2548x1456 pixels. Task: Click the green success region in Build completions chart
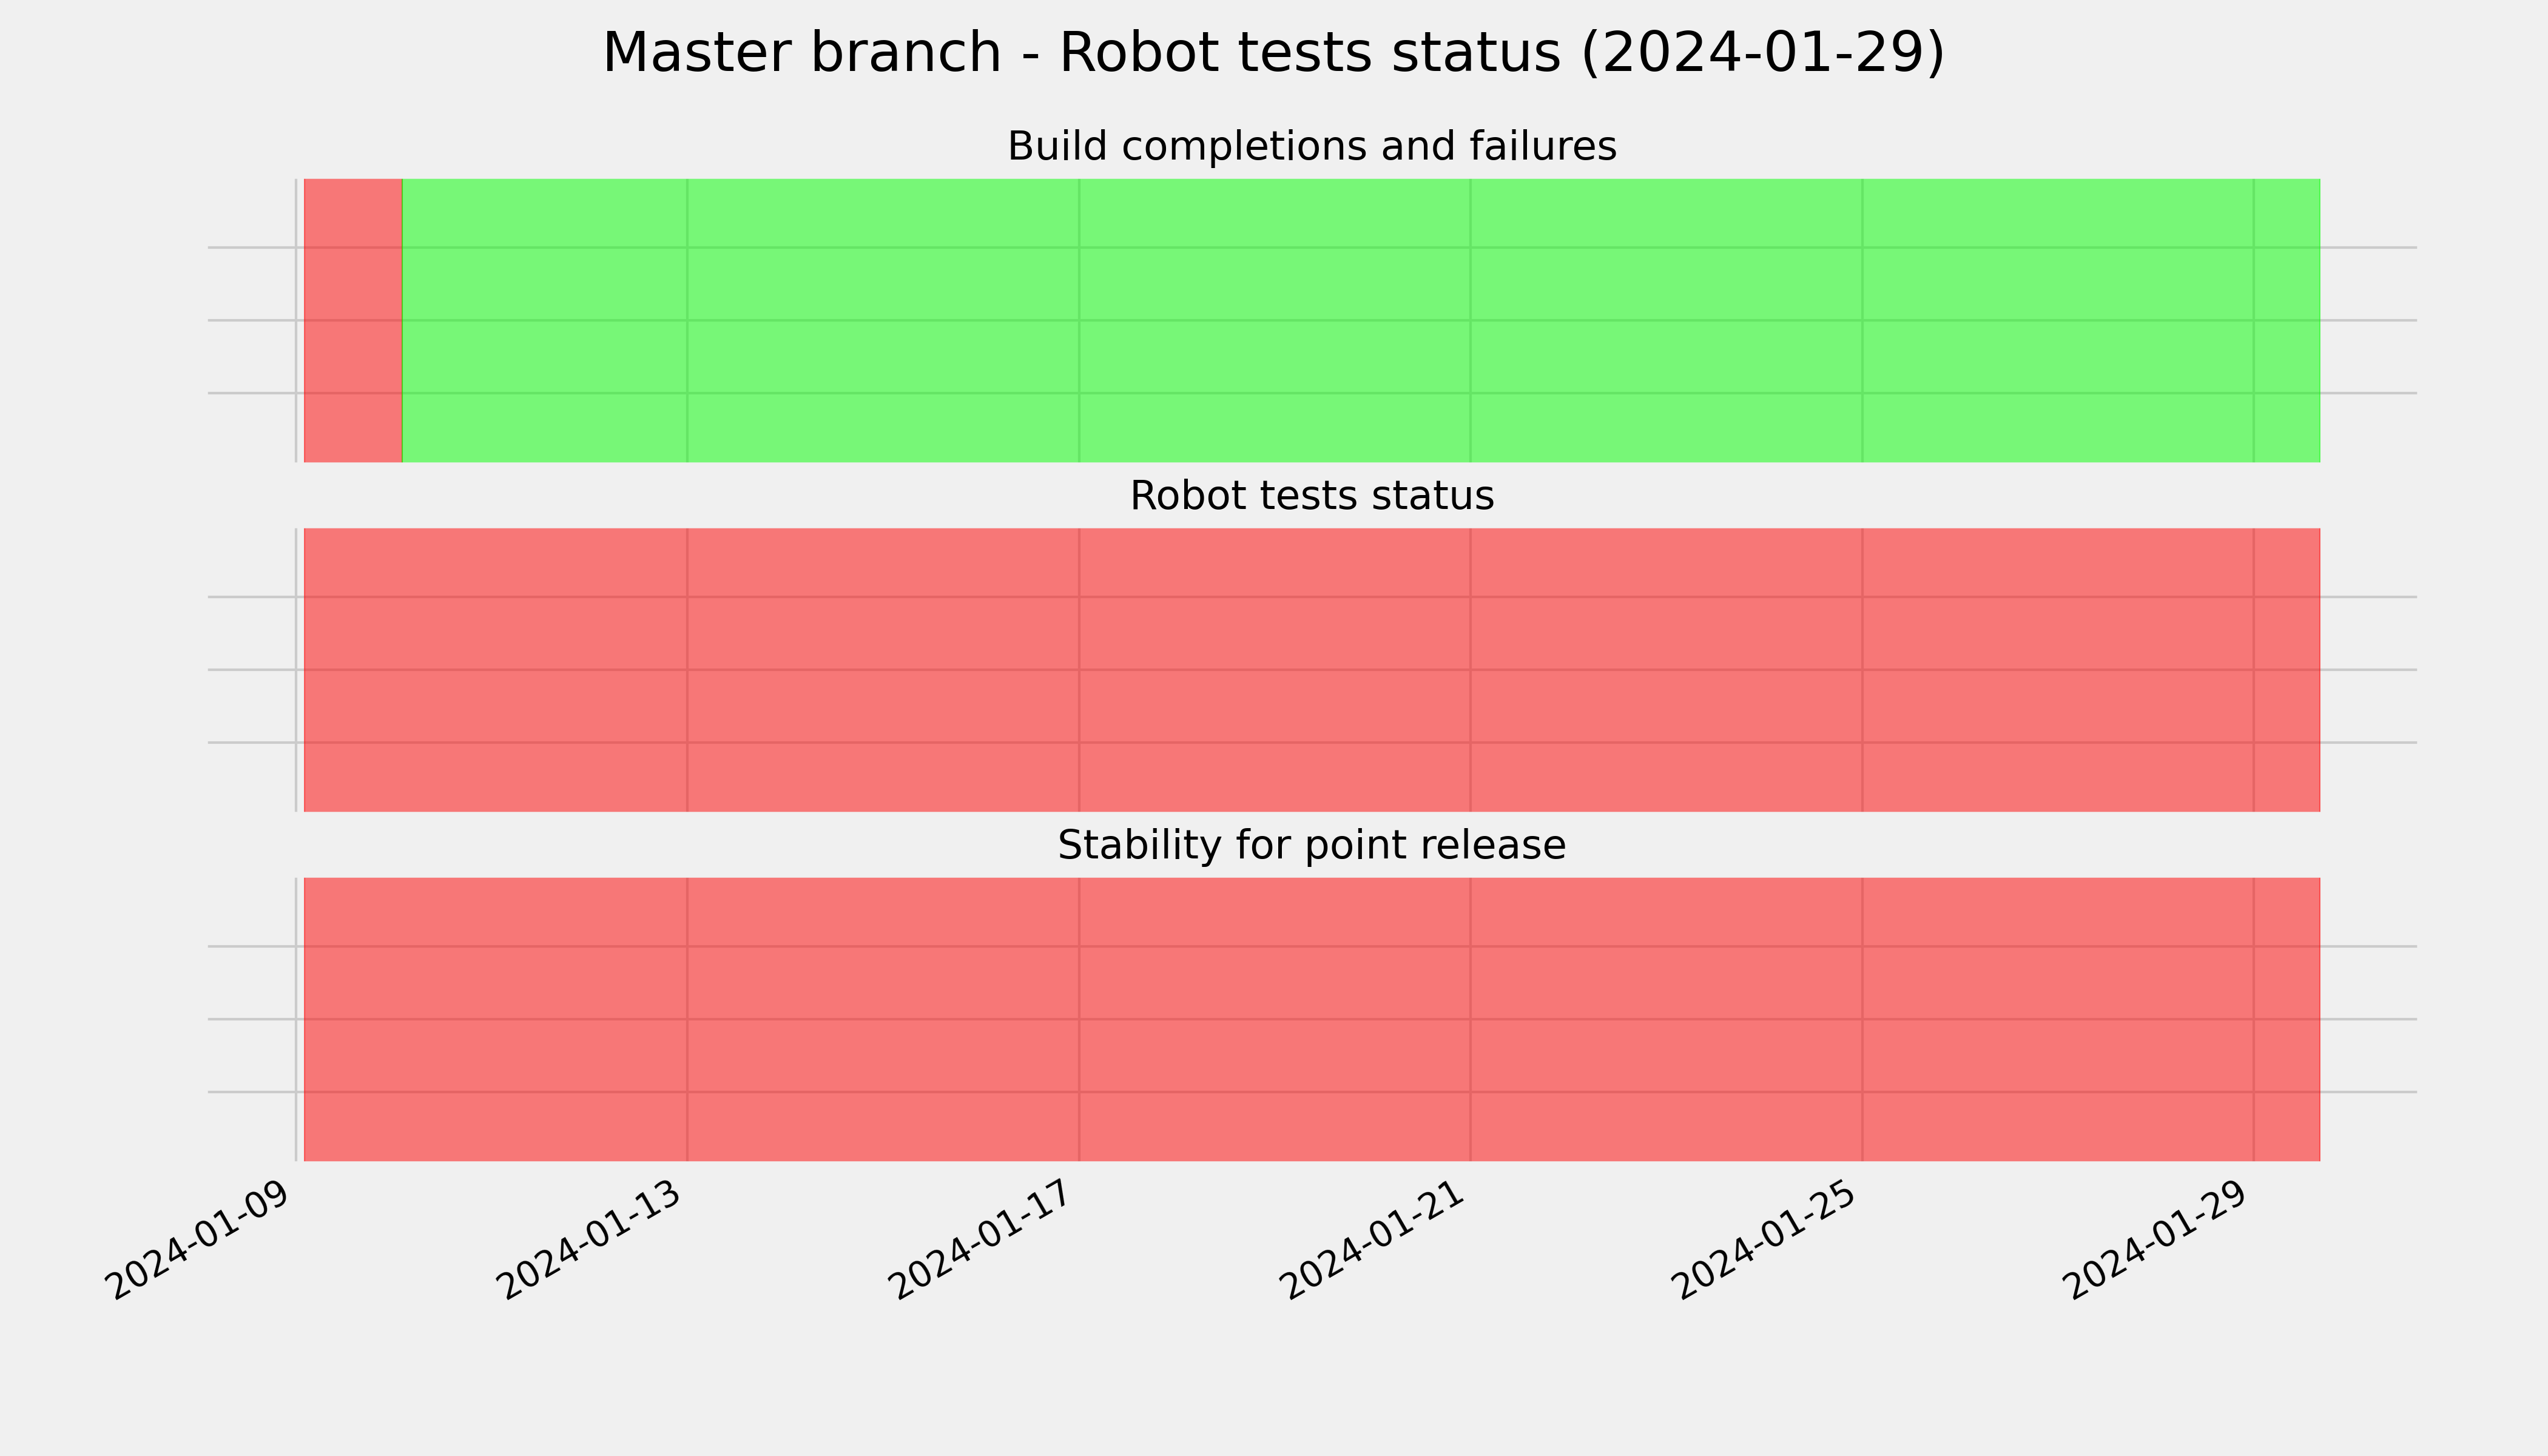point(1361,320)
